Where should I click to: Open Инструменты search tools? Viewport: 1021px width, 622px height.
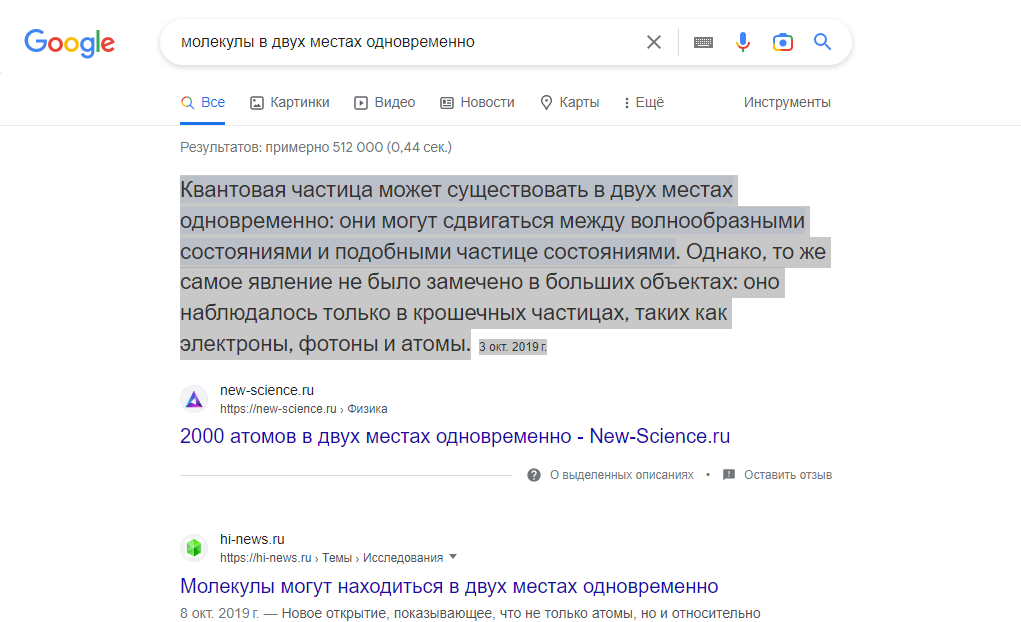pyautogui.click(x=787, y=102)
